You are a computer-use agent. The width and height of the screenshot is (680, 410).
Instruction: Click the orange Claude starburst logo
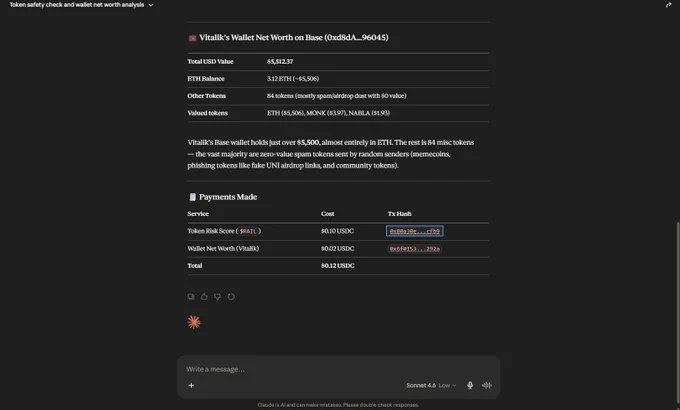(194, 322)
